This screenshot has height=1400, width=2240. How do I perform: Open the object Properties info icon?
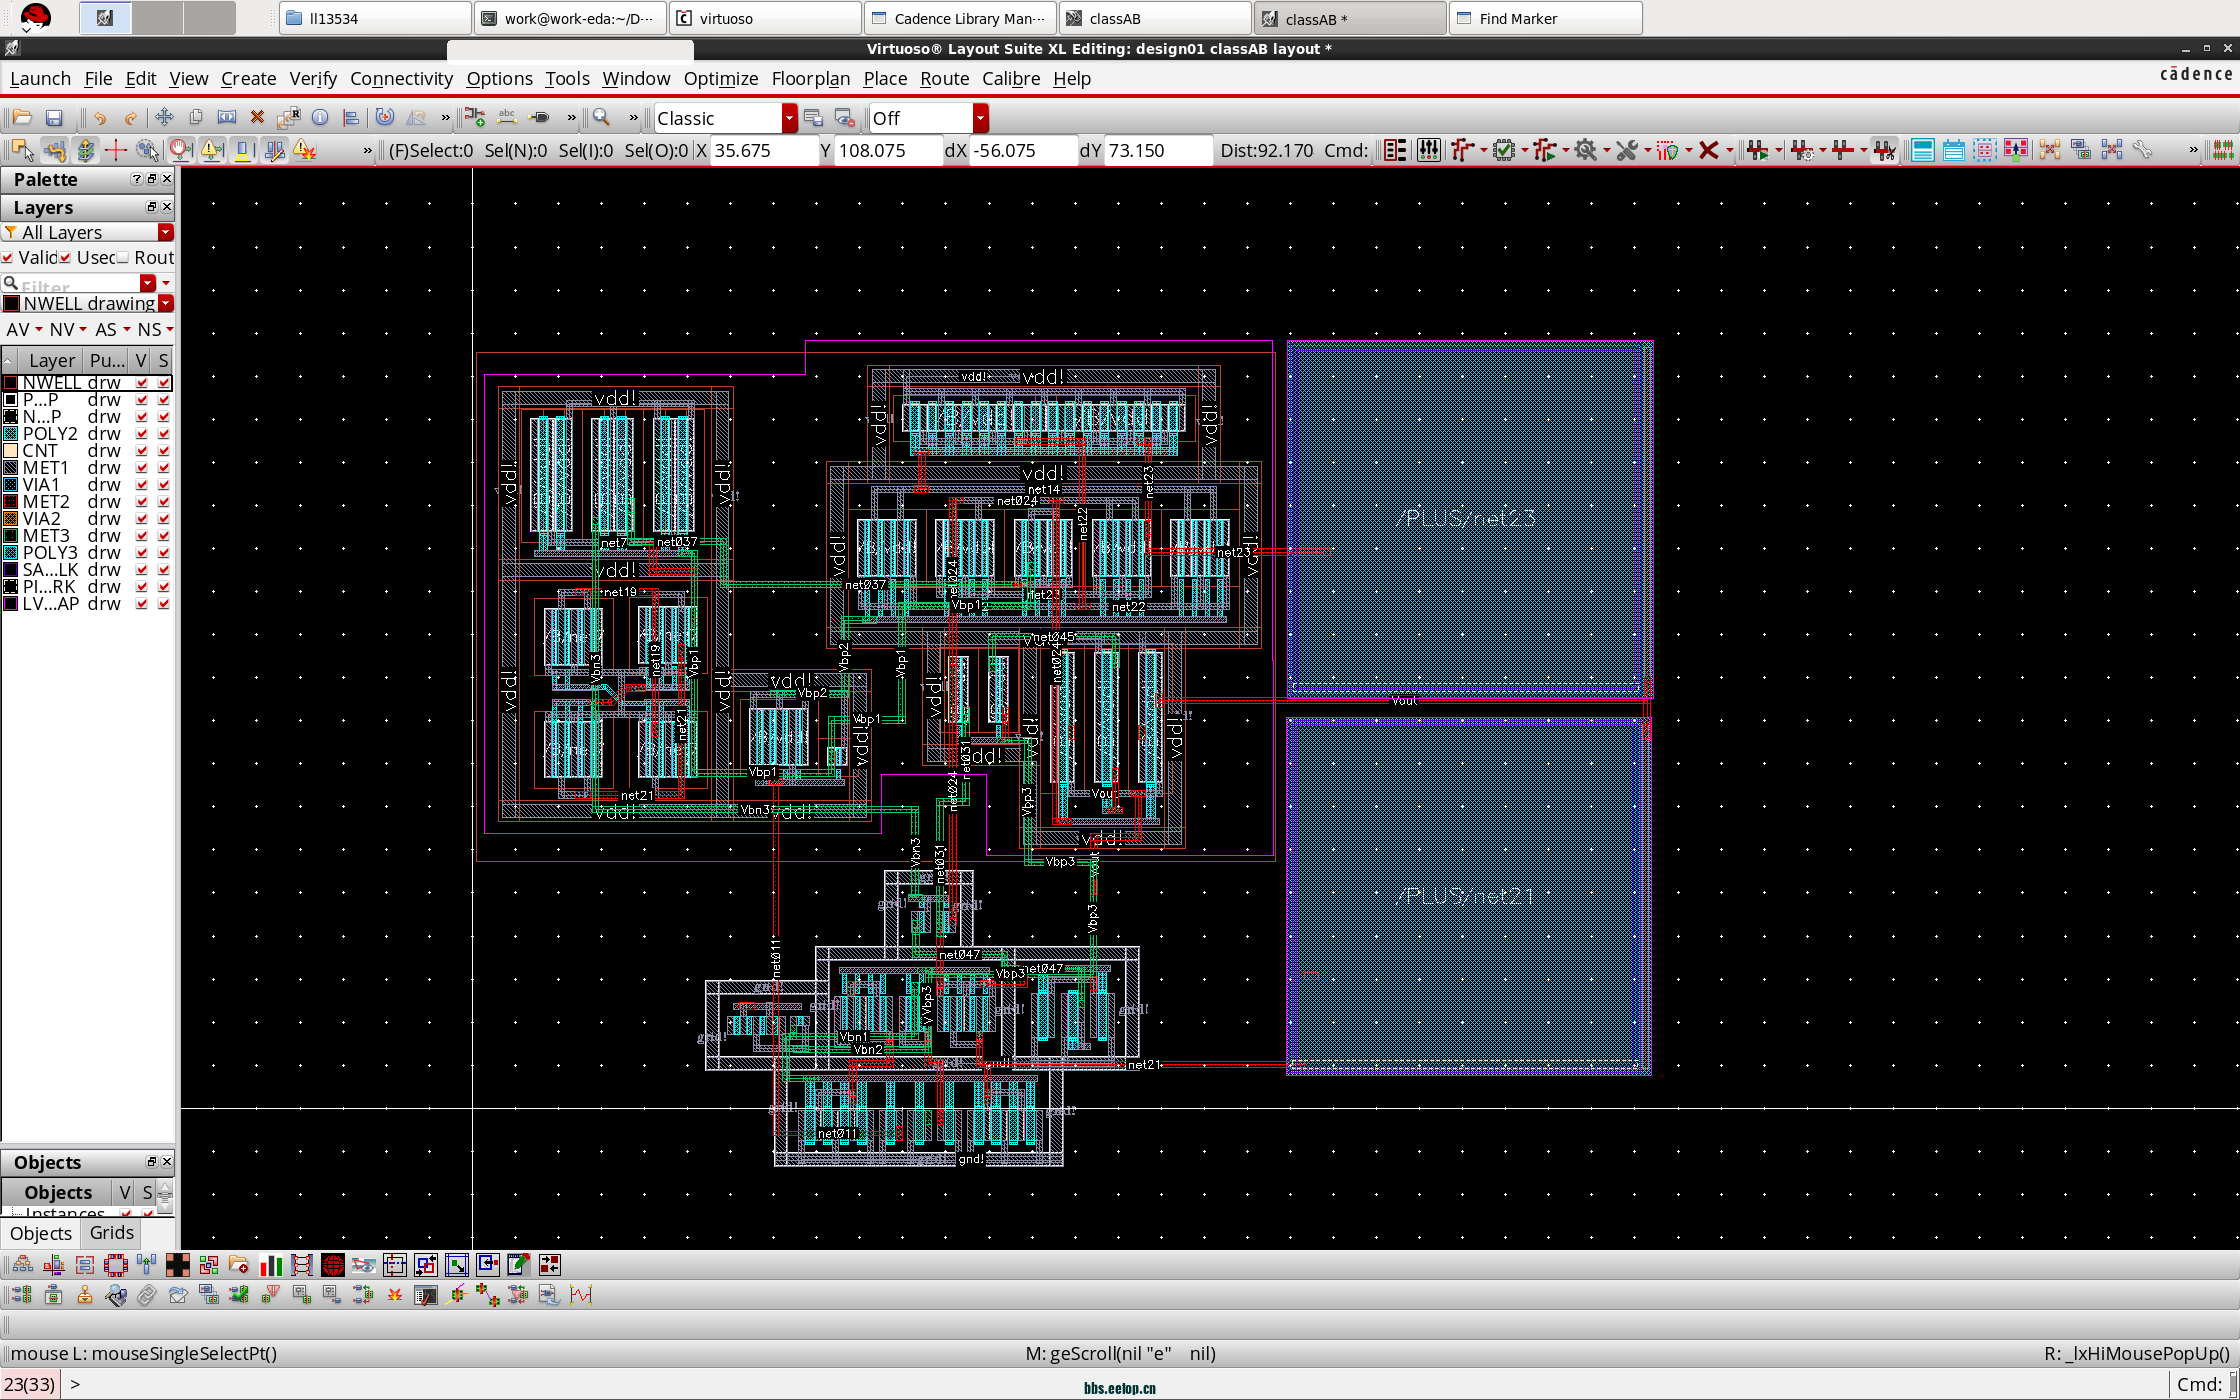(x=320, y=118)
